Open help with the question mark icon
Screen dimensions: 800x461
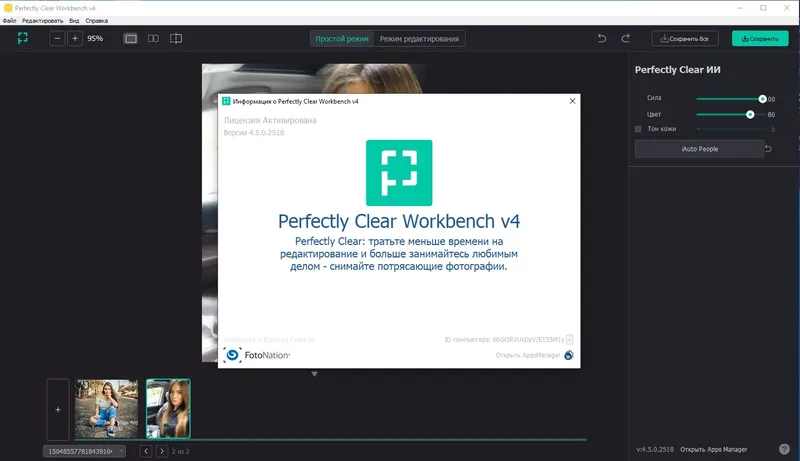pos(784,449)
